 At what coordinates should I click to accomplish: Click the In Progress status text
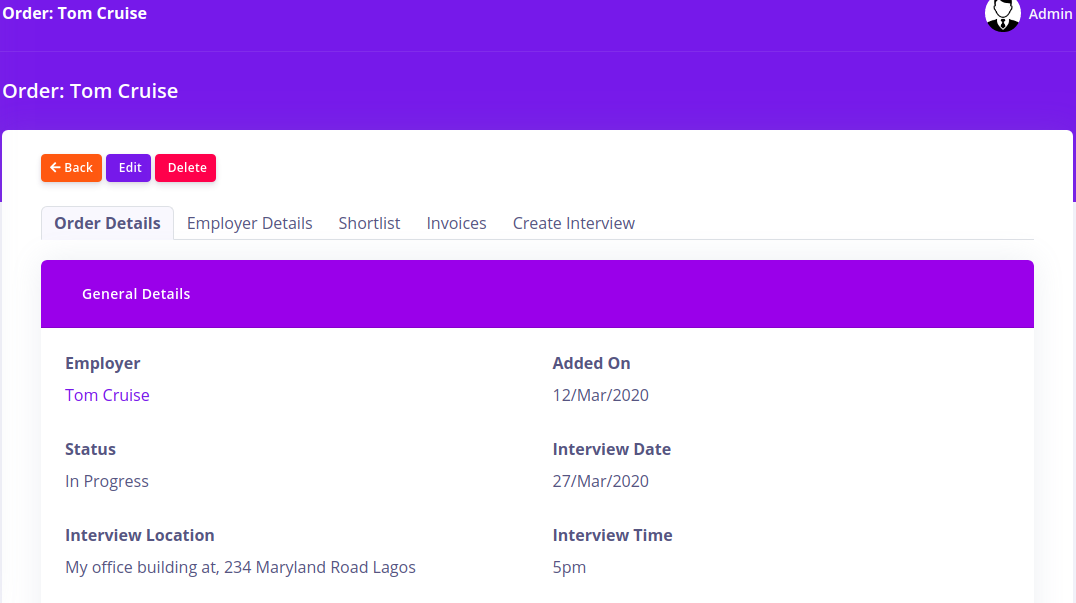point(107,481)
